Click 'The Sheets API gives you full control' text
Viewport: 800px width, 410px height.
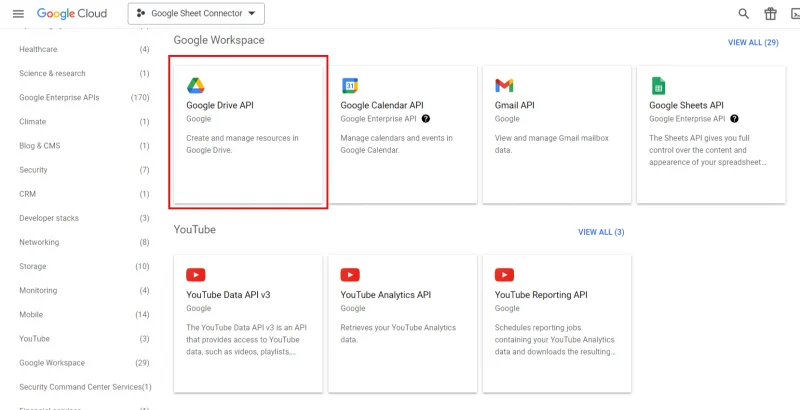pos(708,150)
